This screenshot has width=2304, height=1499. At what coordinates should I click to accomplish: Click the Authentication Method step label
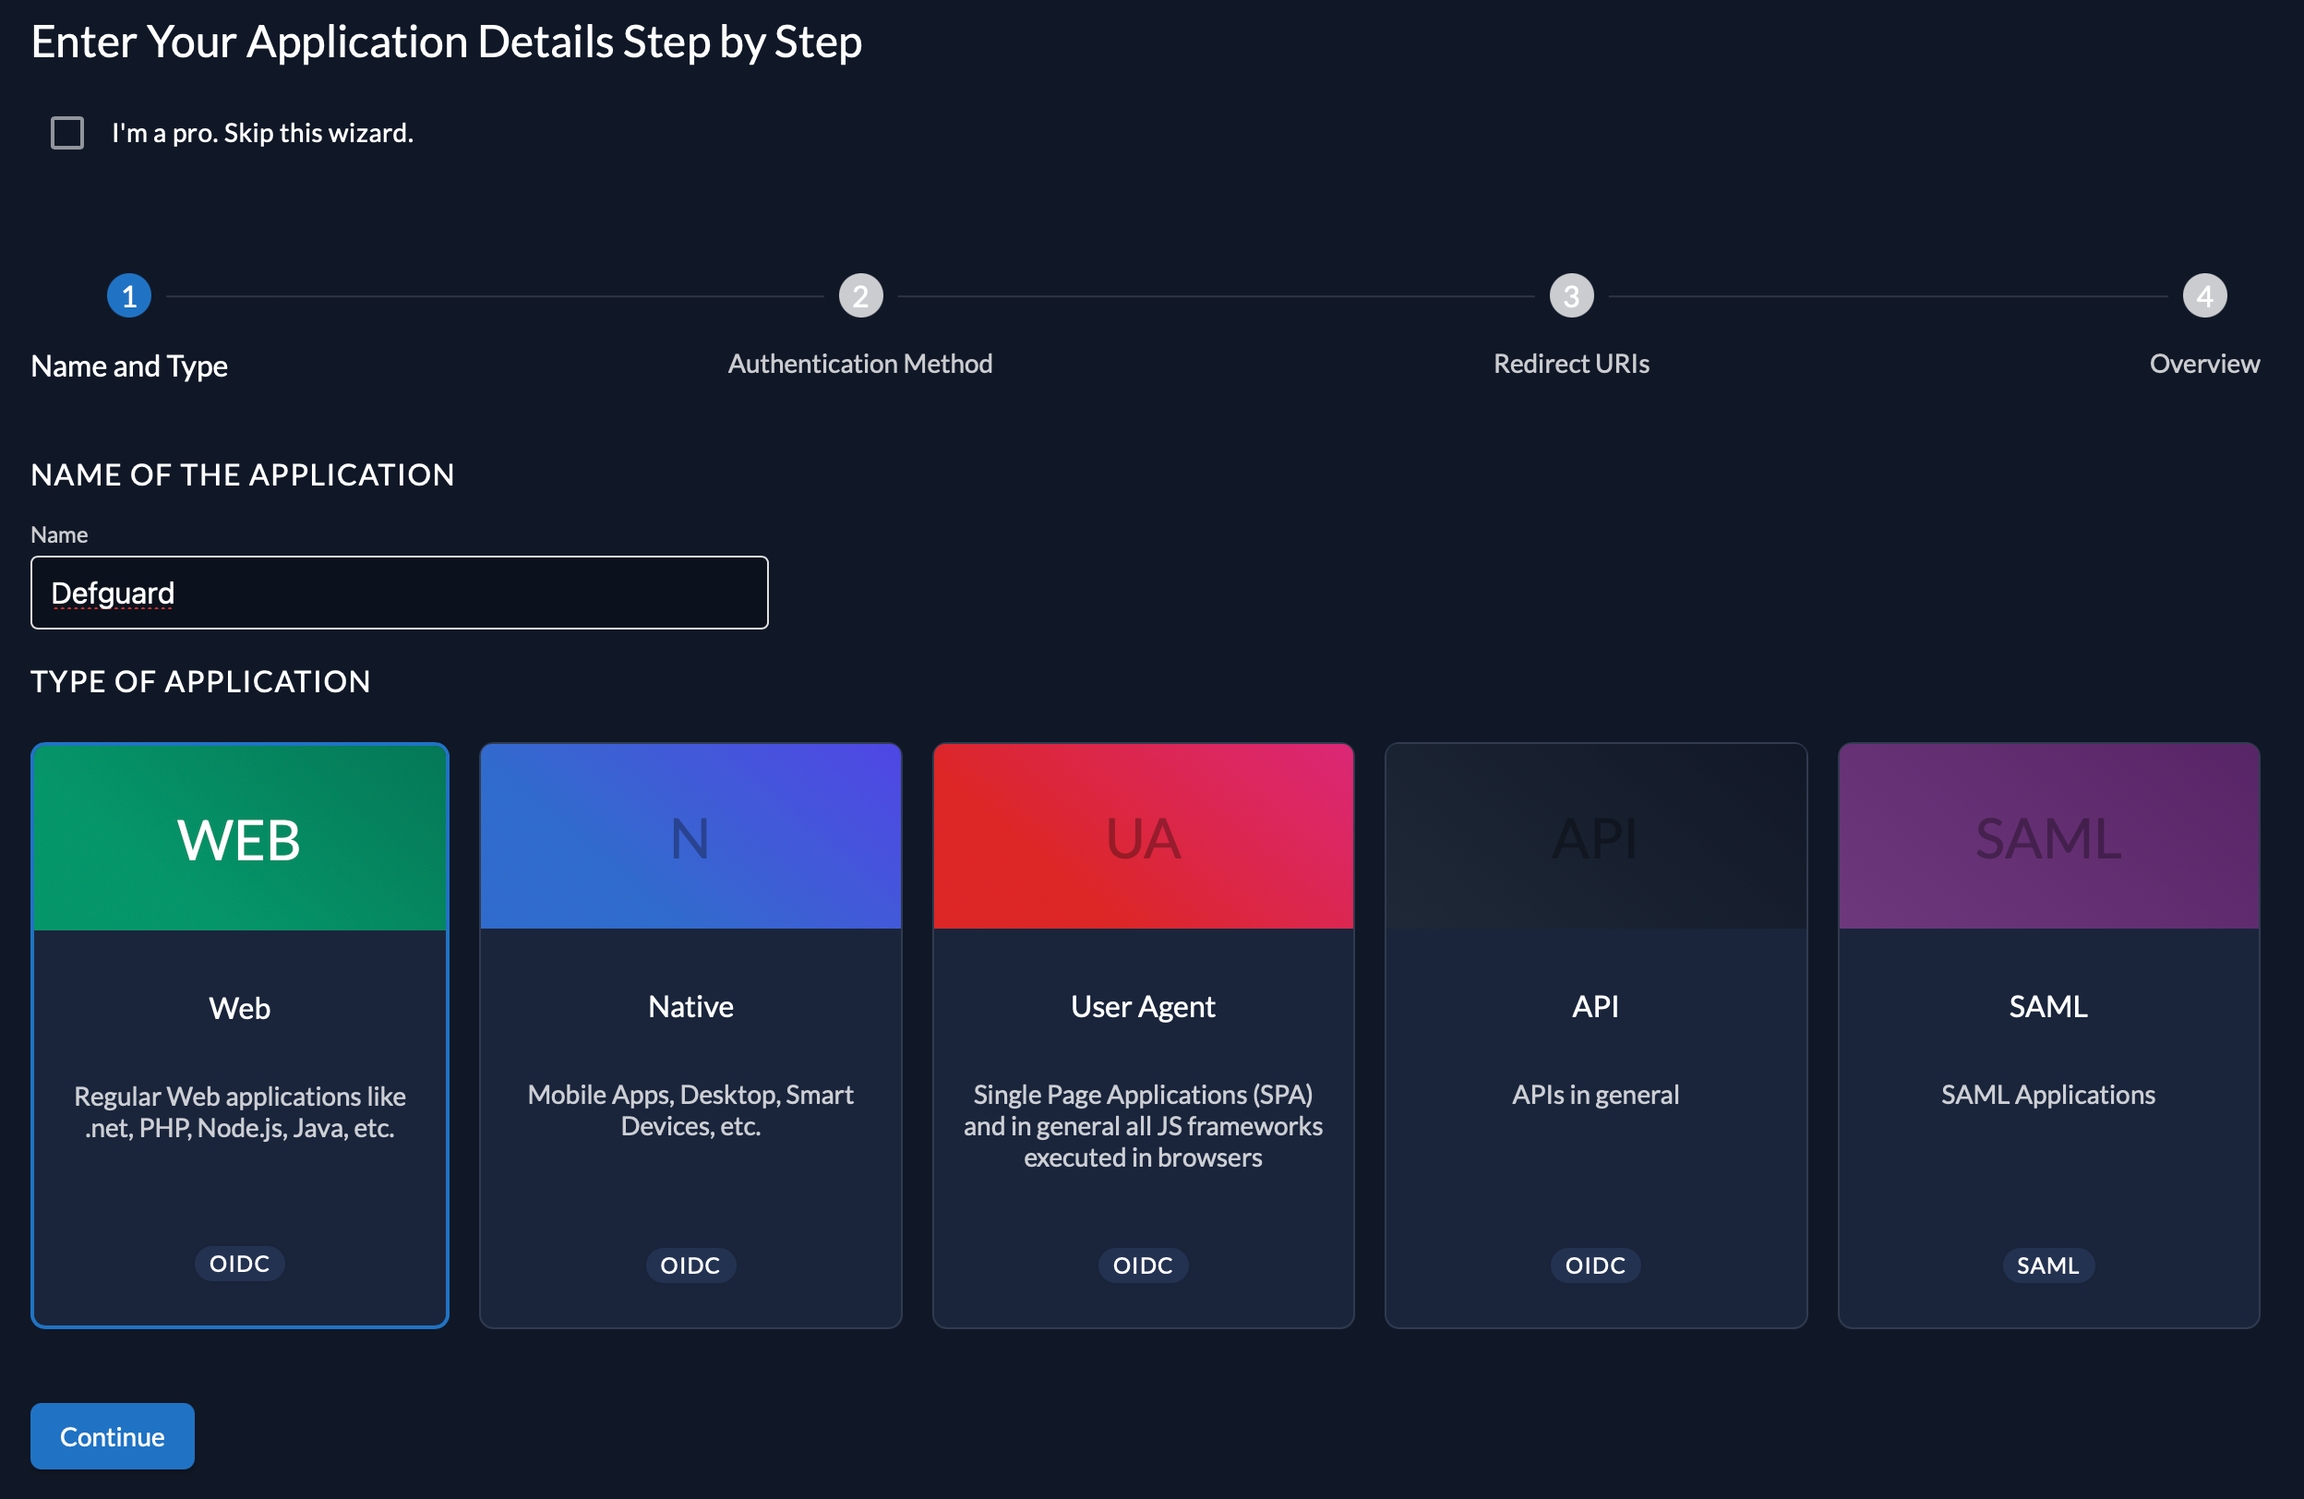[x=860, y=364]
